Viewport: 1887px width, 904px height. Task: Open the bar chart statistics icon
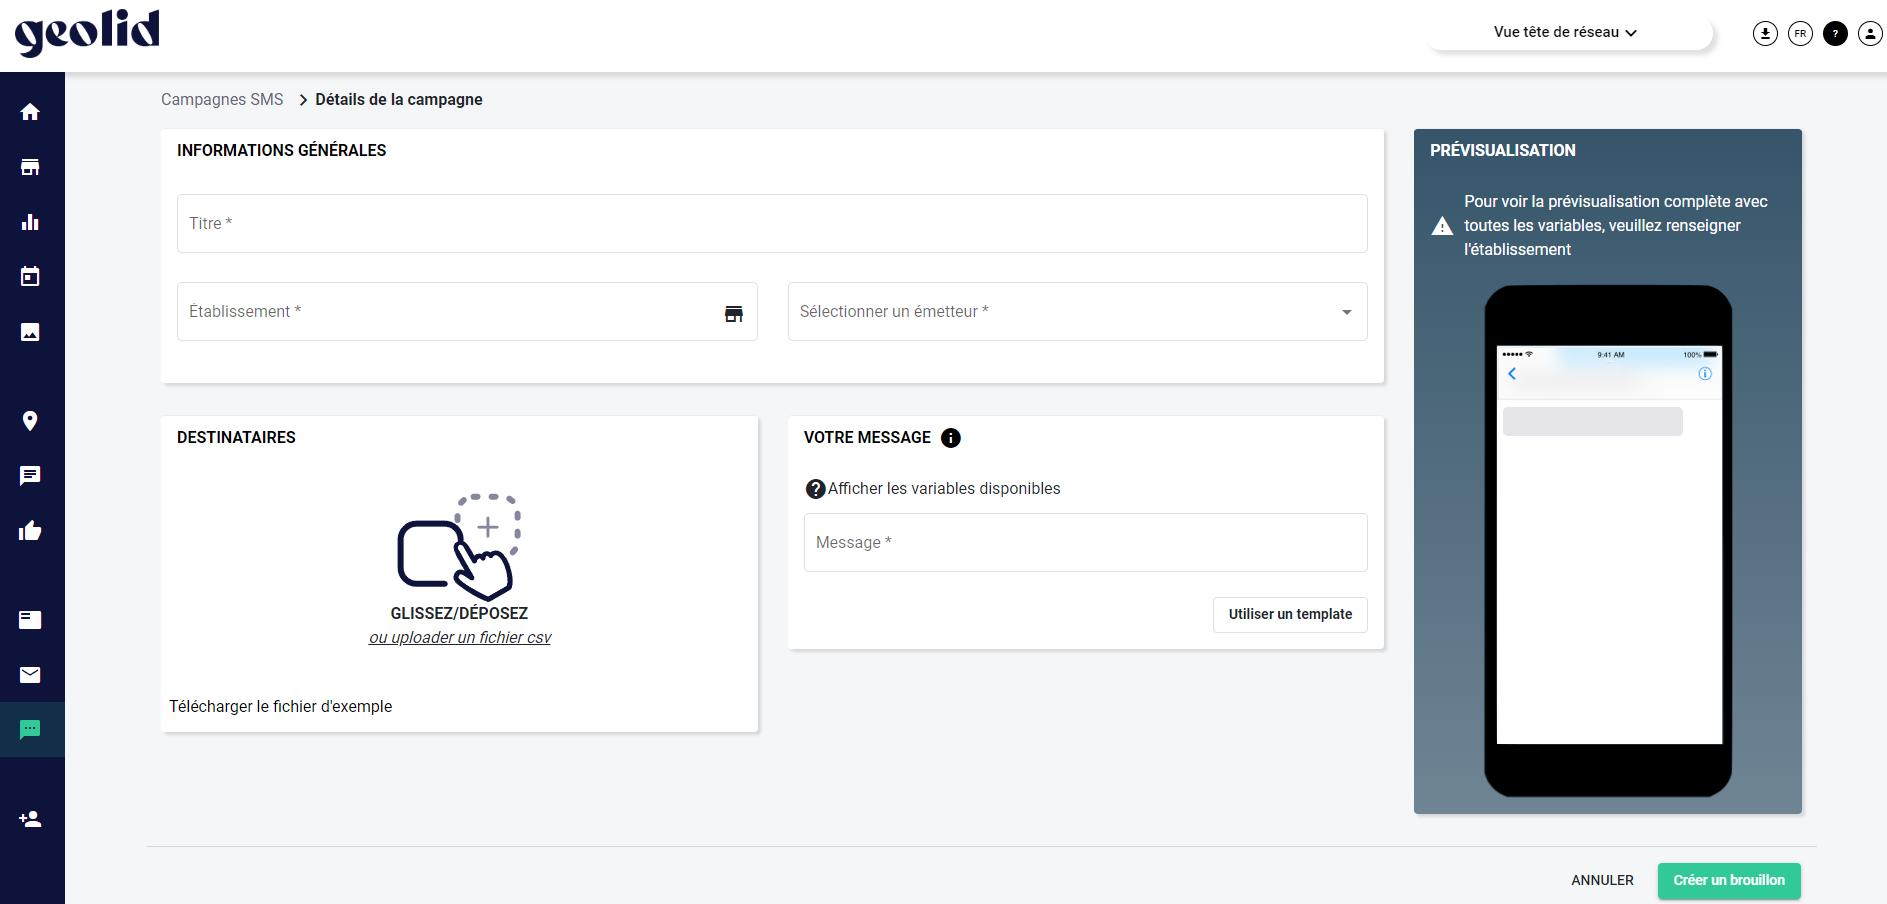[x=30, y=222]
